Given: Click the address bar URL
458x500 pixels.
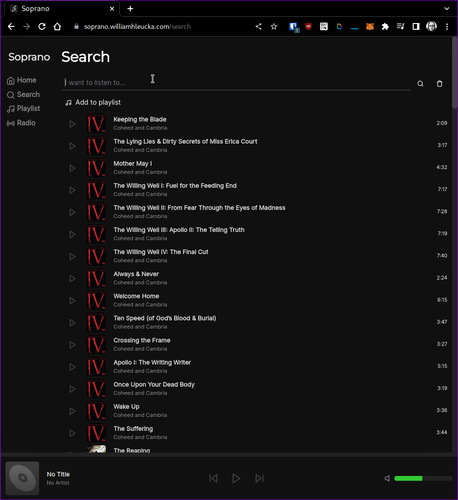Looking at the screenshot, I should click(x=137, y=27).
